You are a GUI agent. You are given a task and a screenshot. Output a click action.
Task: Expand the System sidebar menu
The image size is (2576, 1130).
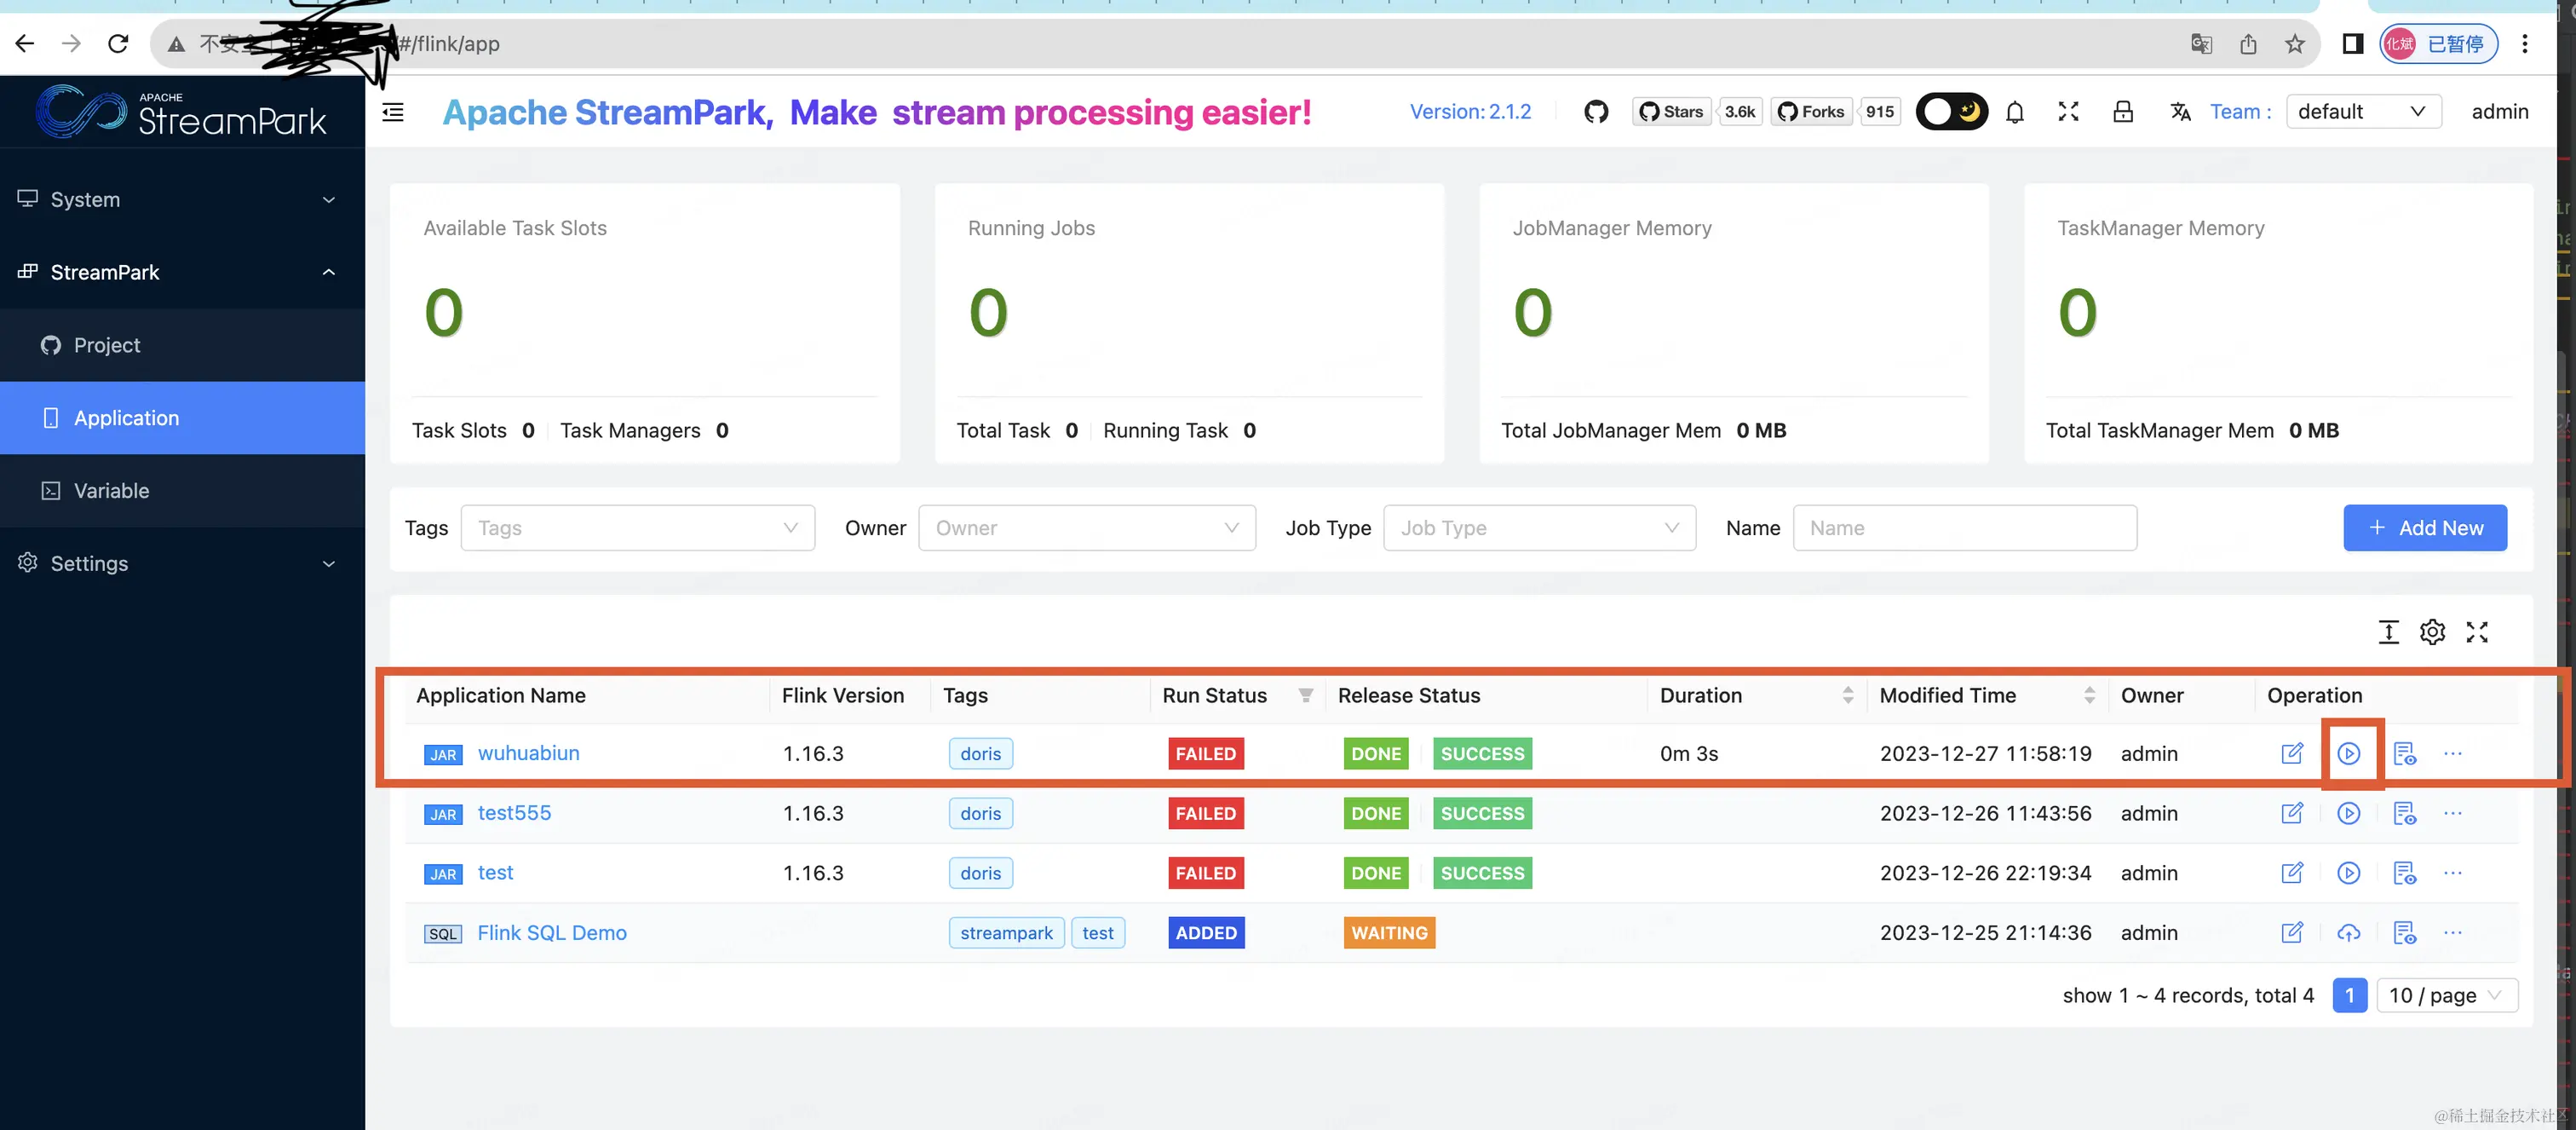tap(182, 199)
